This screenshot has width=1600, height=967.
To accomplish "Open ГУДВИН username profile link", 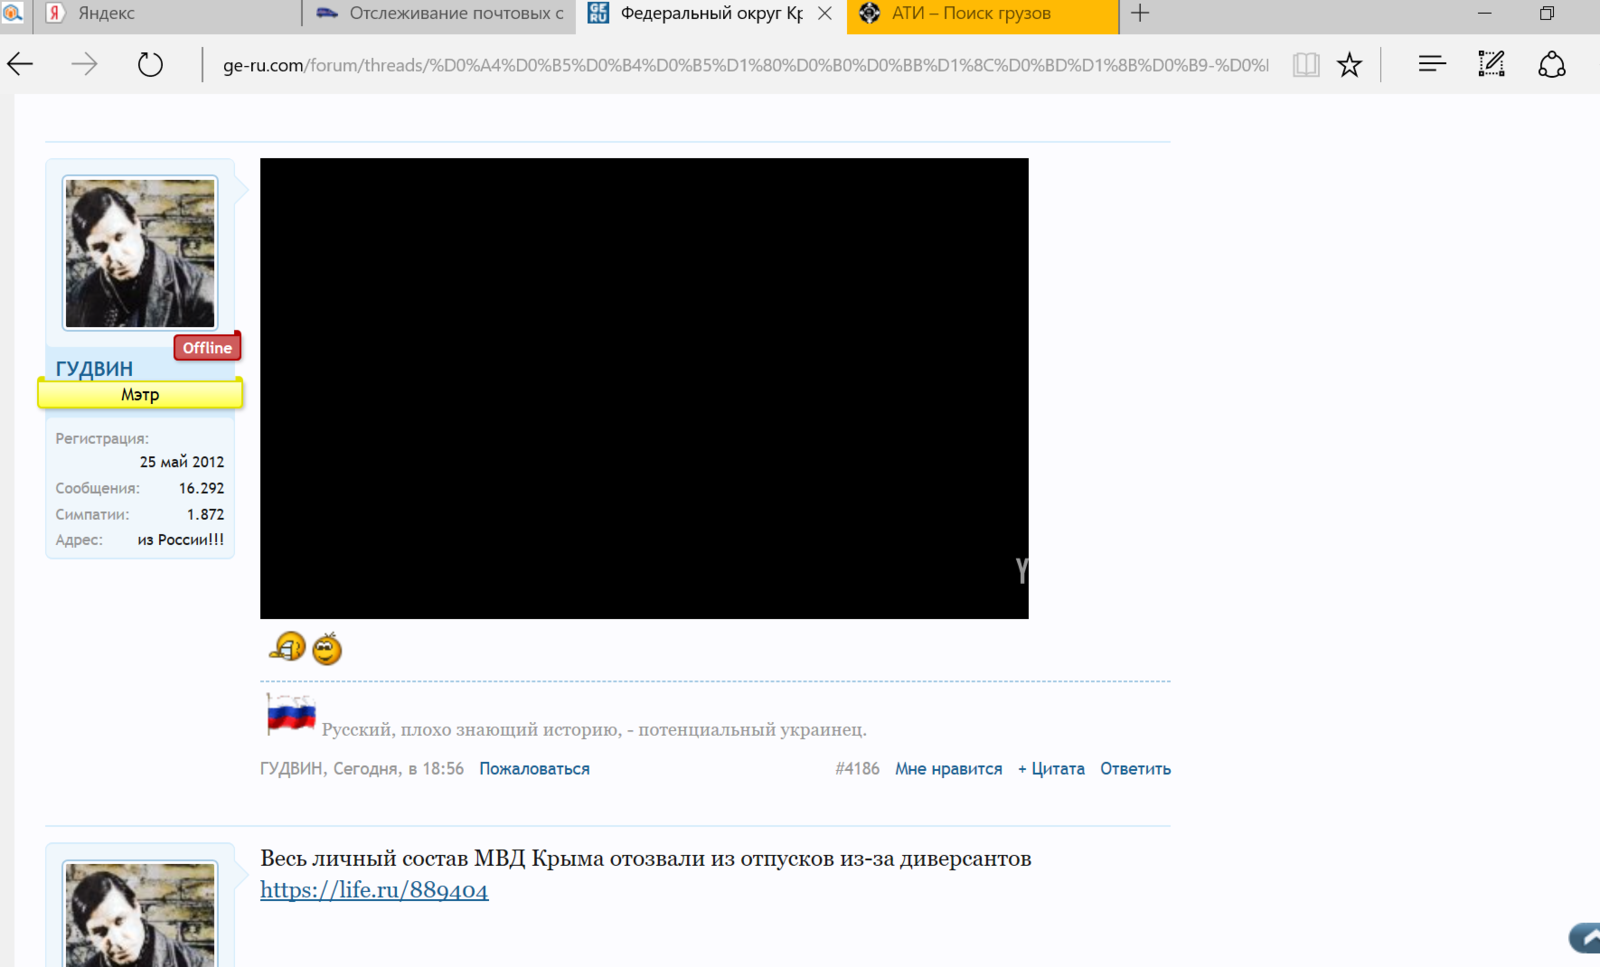I will (94, 368).
